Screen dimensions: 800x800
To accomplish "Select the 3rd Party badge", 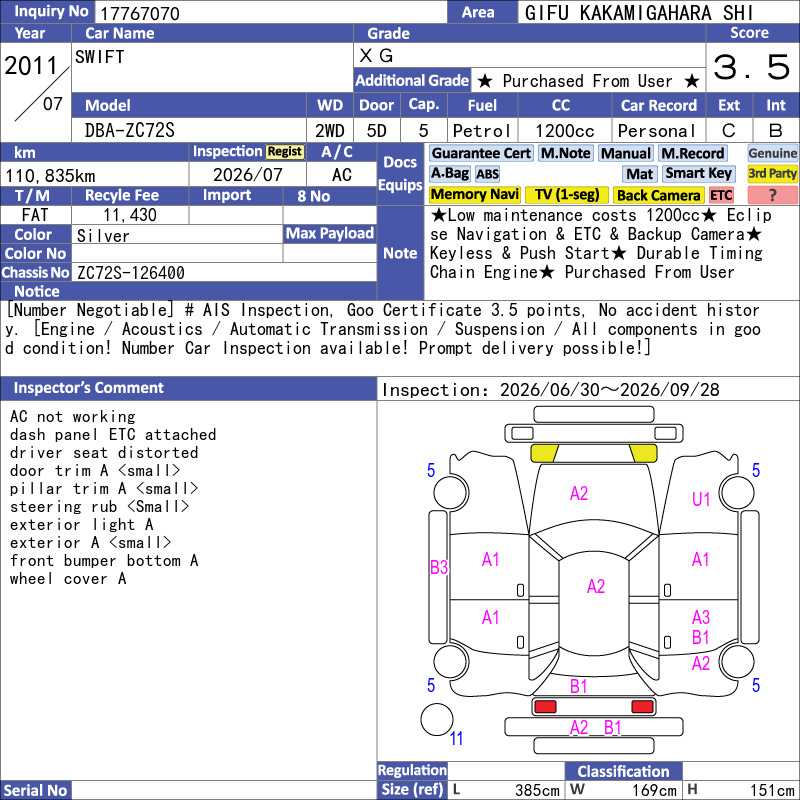I will pyautogui.click(x=772, y=173).
